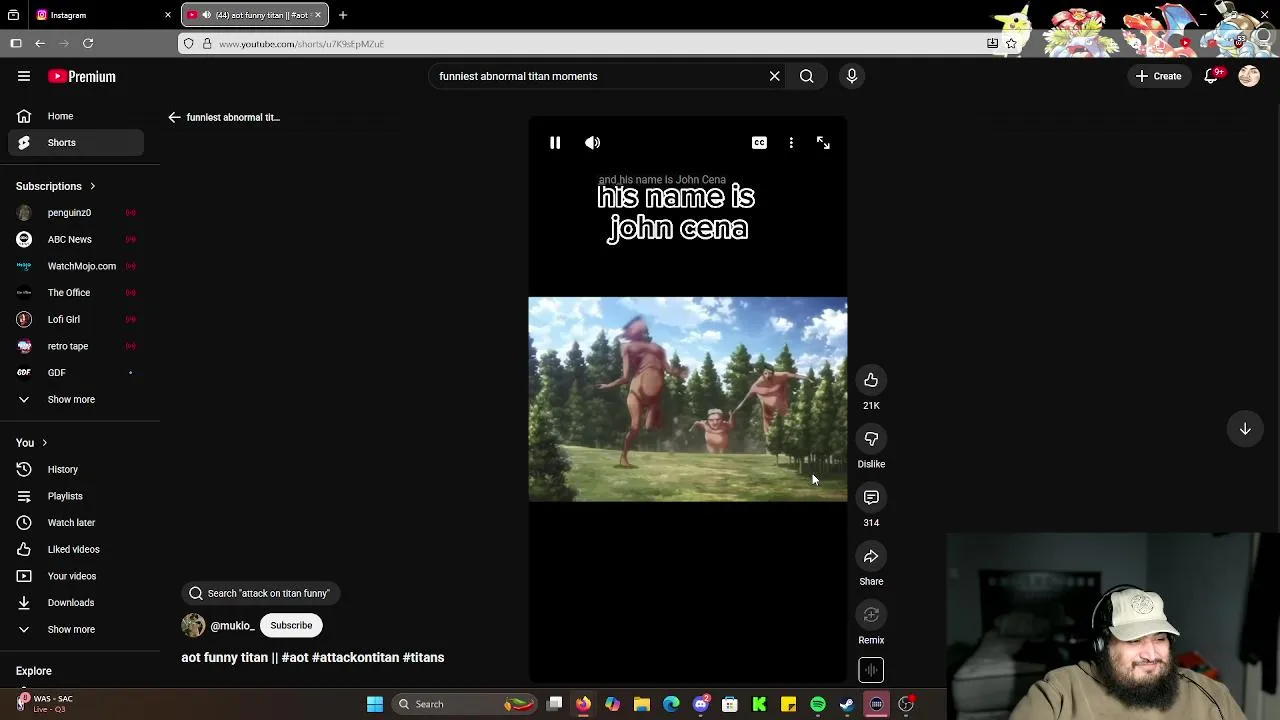Open Home in the sidebar

click(76, 116)
